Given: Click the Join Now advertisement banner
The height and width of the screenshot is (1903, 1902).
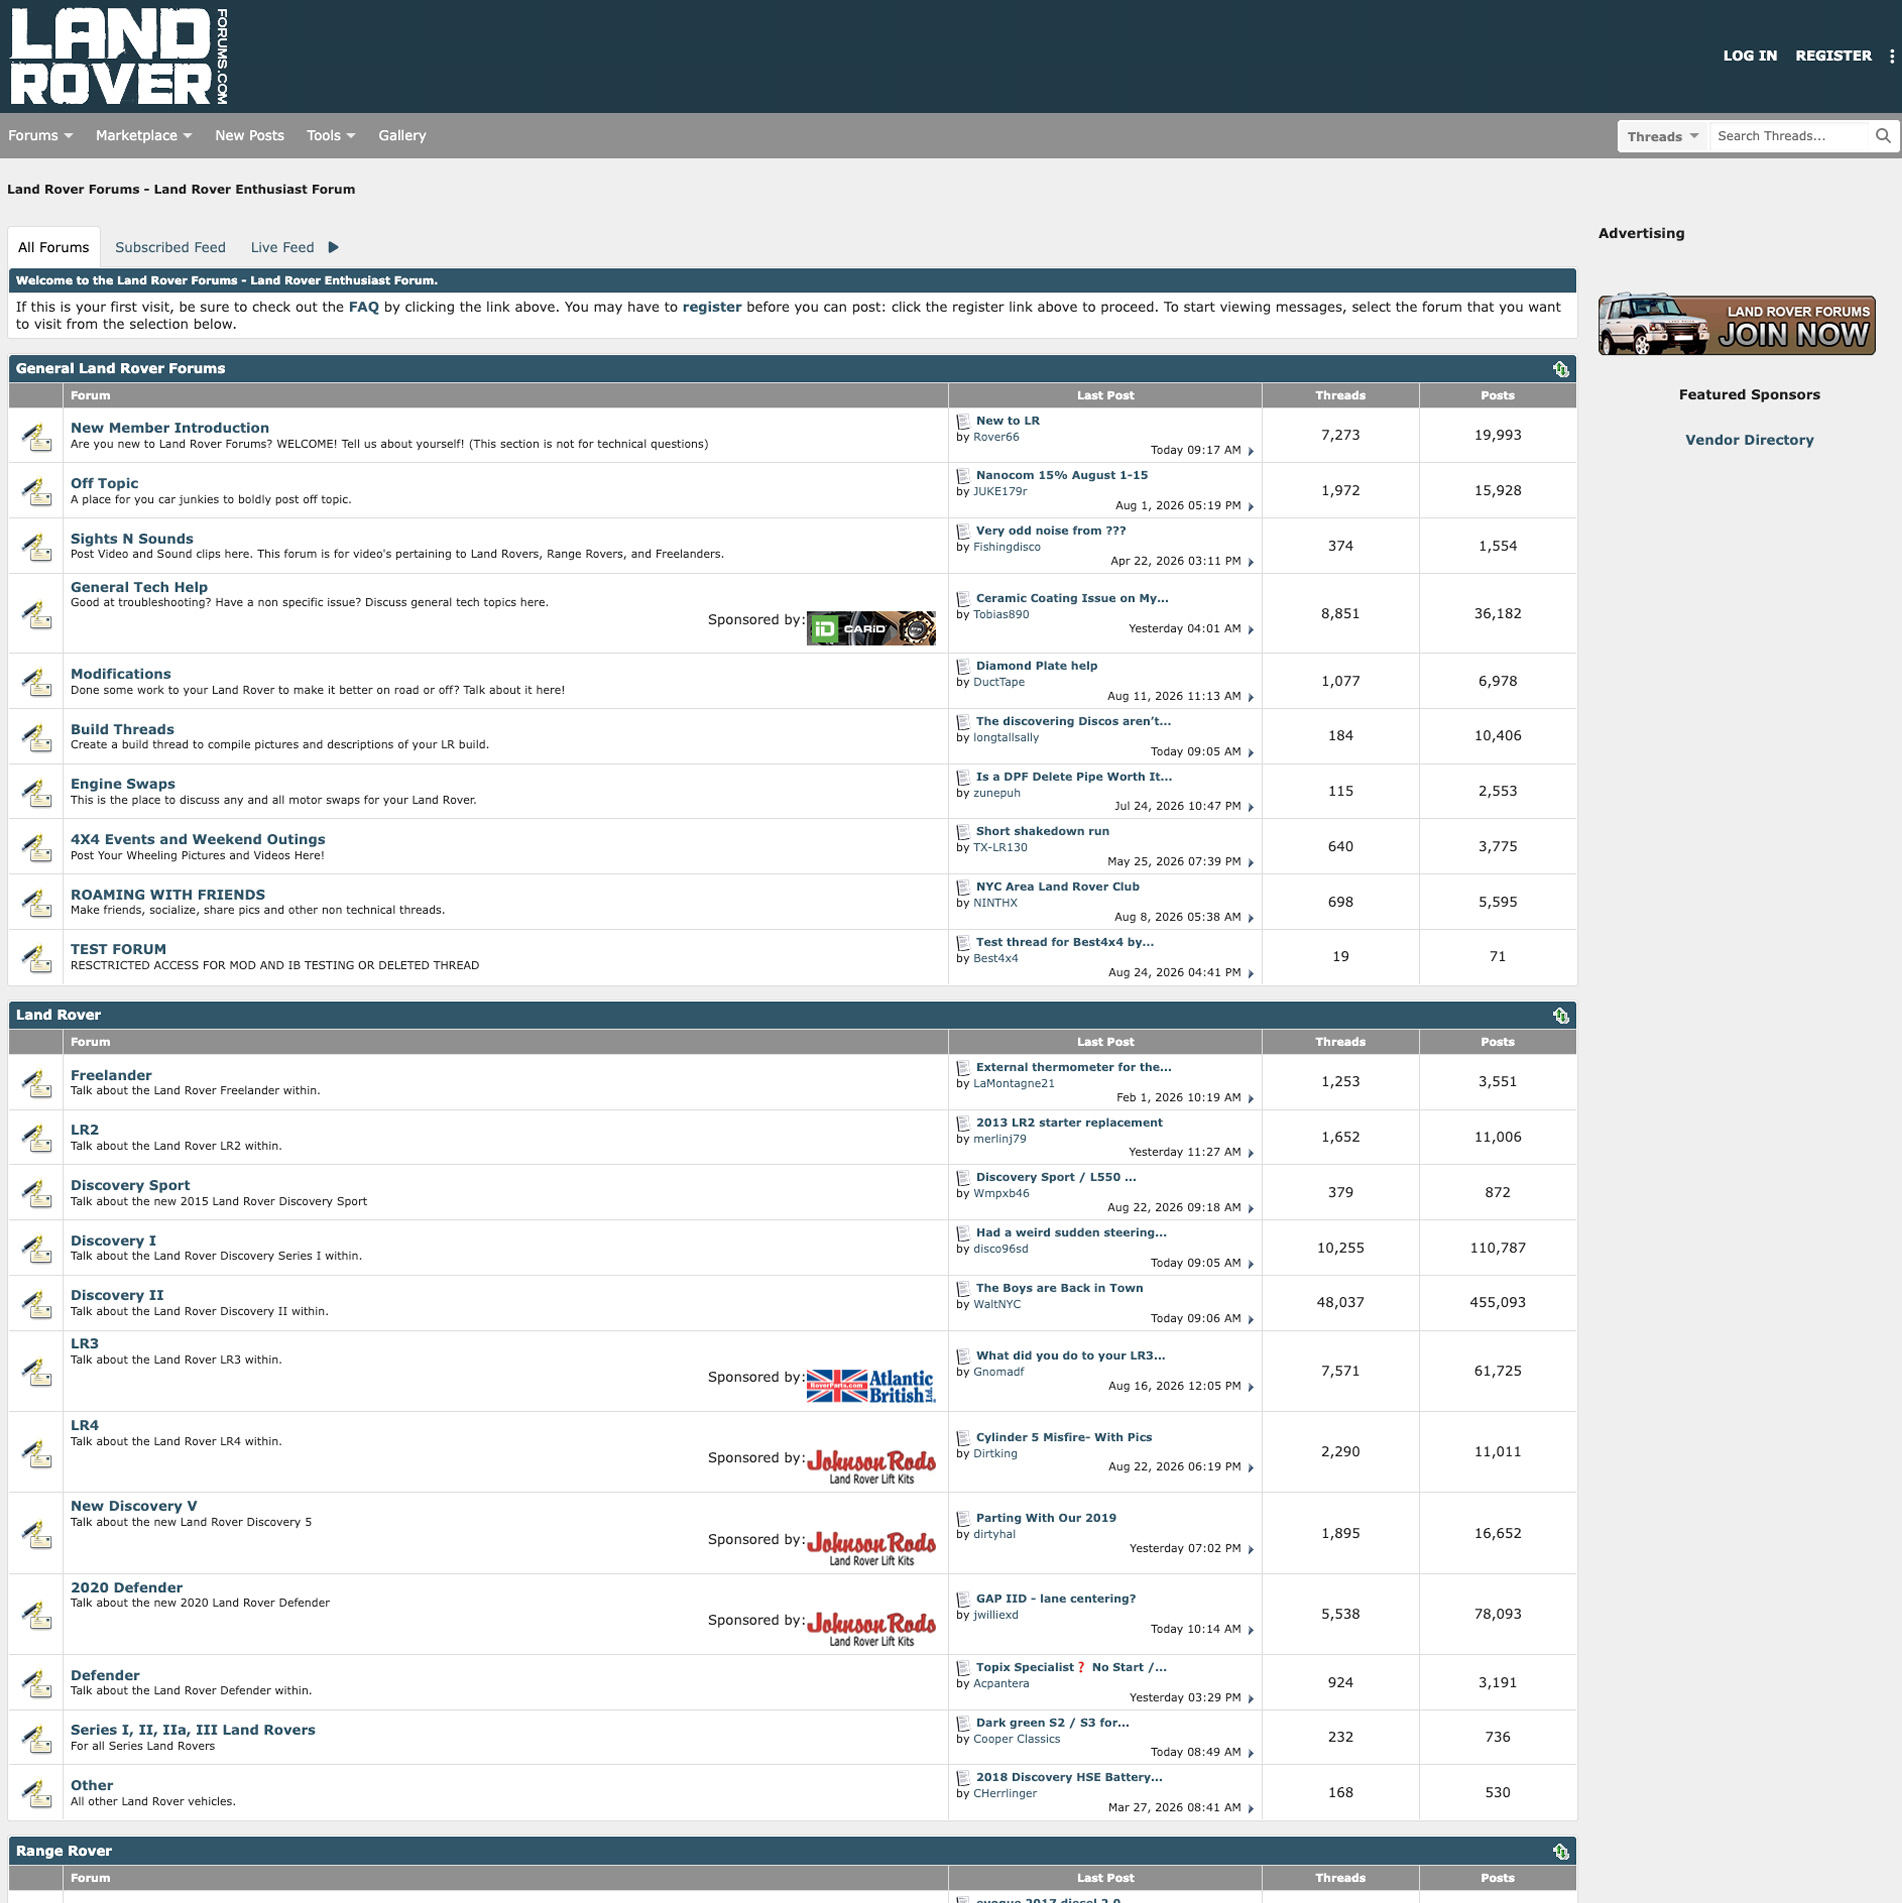Looking at the screenshot, I should 1736,324.
